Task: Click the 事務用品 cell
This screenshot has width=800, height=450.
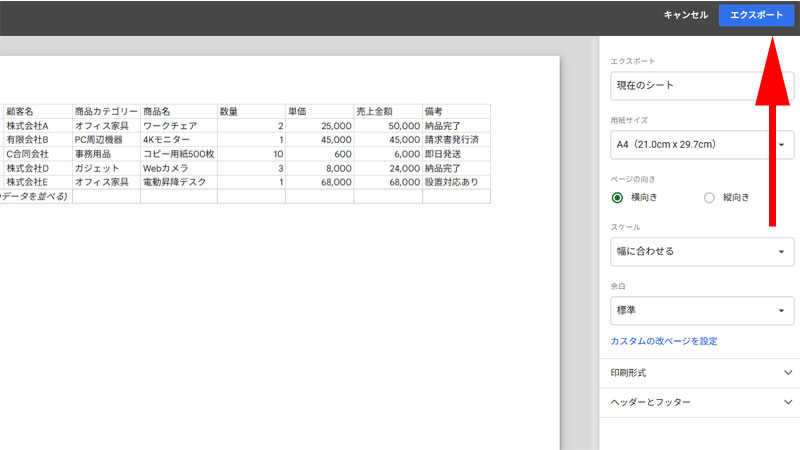Action: click(106, 154)
